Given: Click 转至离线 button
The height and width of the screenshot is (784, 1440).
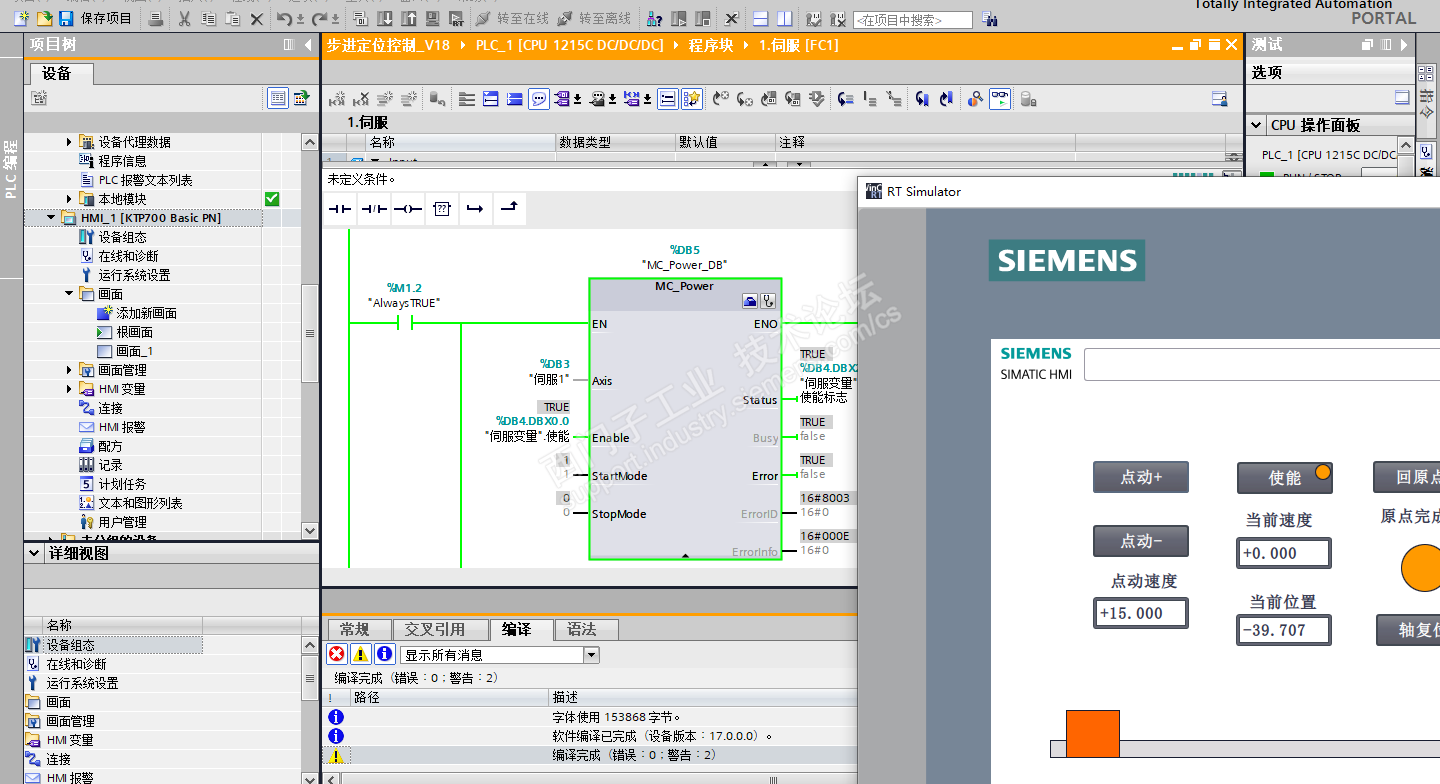Looking at the screenshot, I should click(594, 18).
